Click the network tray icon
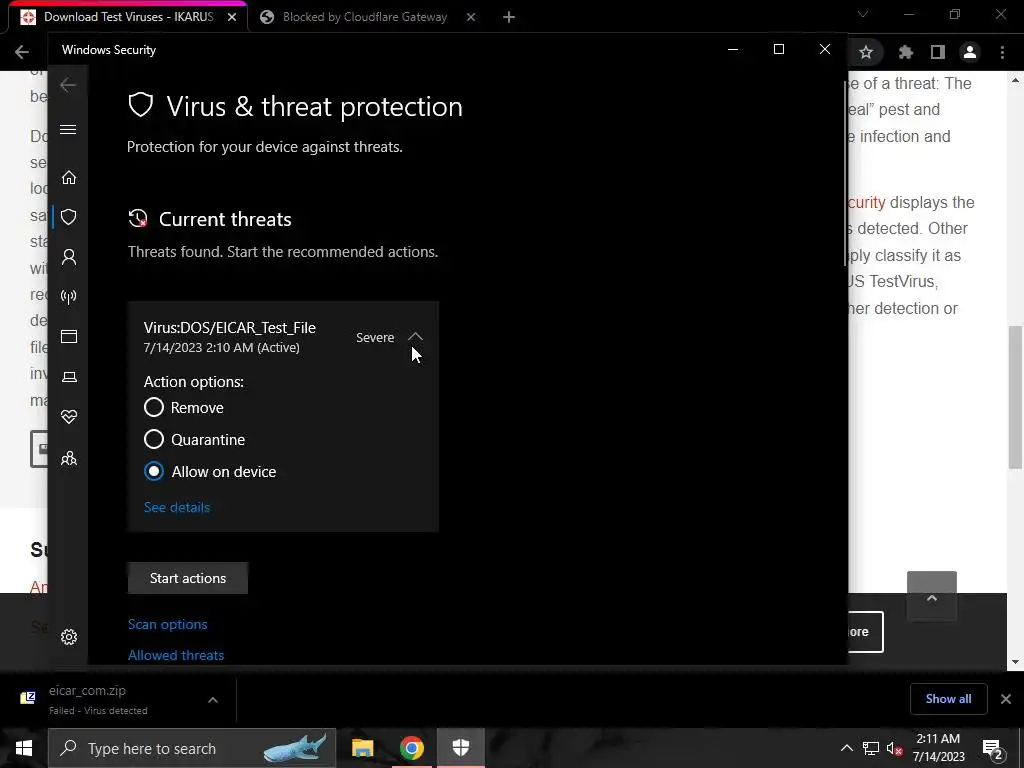This screenshot has width=1024, height=768. point(871,748)
